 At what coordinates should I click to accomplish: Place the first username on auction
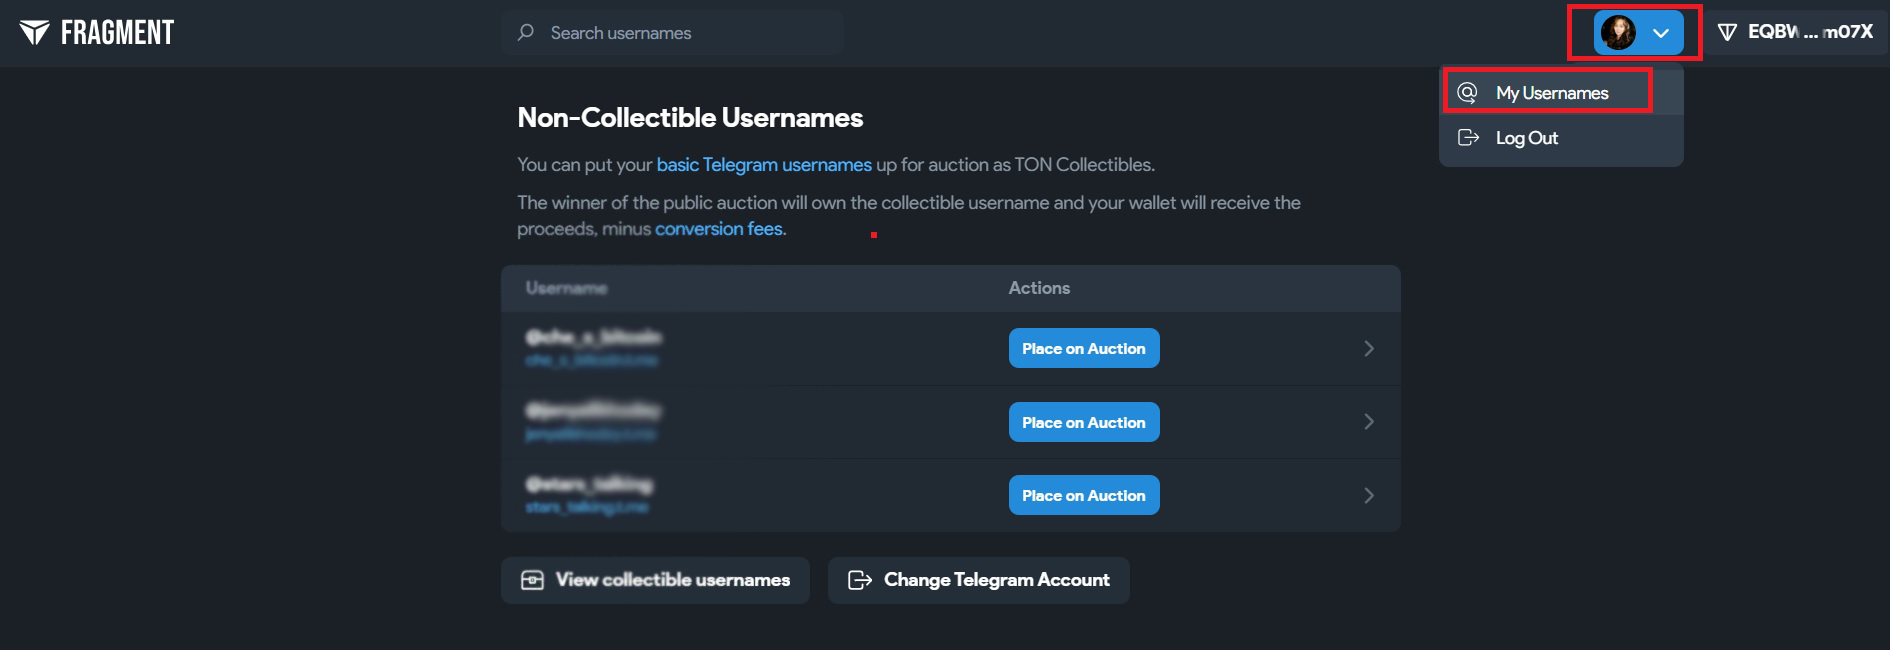(1084, 348)
